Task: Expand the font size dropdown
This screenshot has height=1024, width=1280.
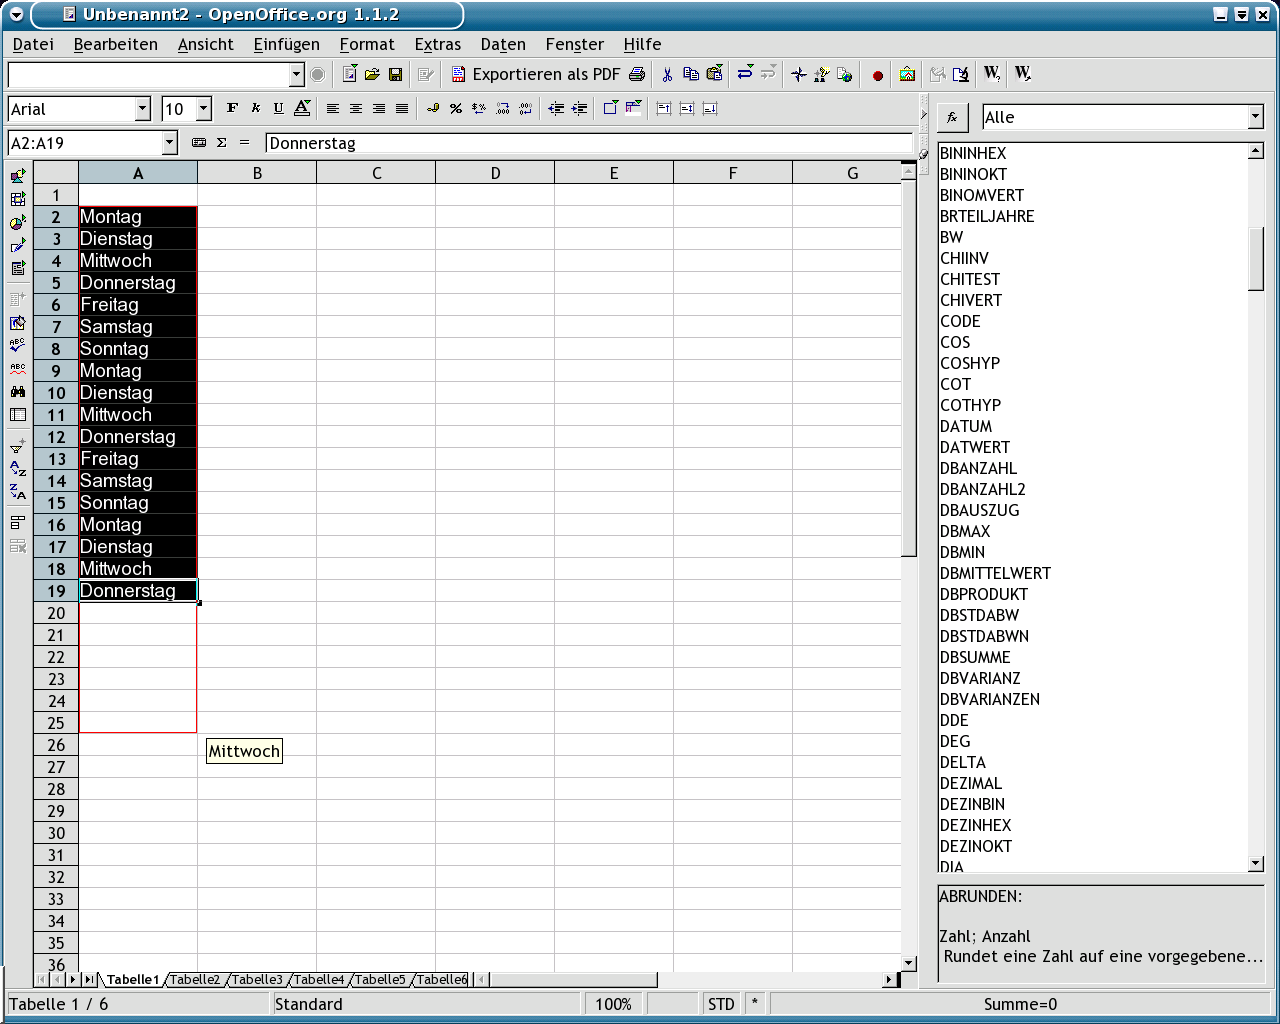Action: point(204,109)
